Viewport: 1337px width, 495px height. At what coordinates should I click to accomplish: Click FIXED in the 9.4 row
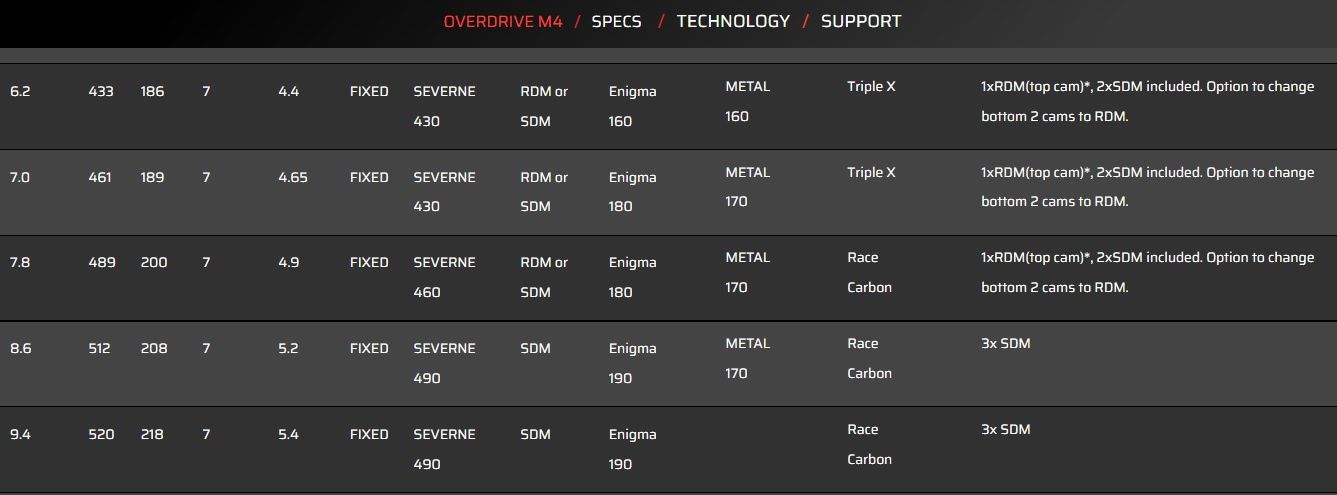369,434
